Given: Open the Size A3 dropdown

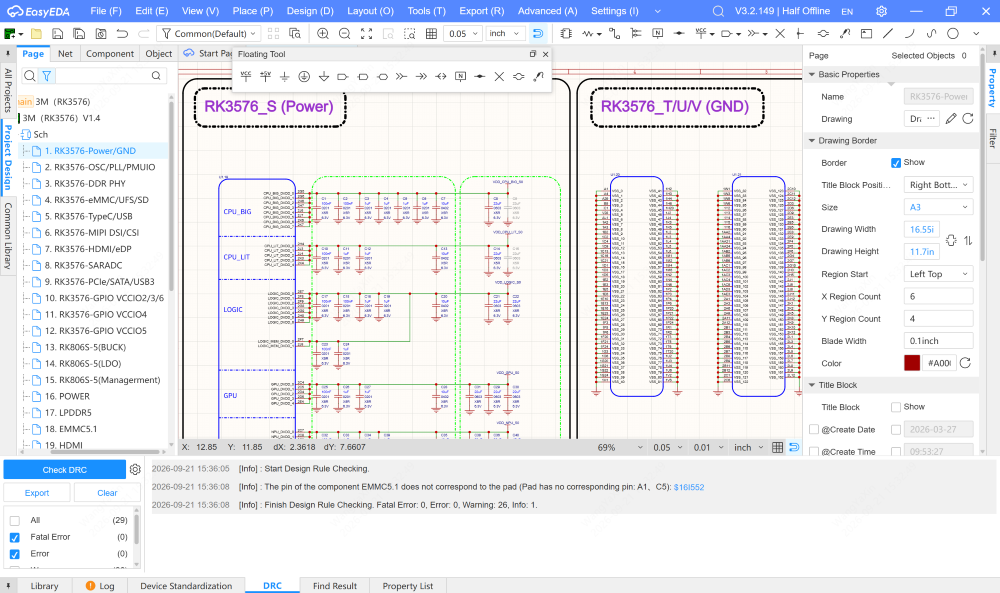Looking at the screenshot, I should click(938, 207).
